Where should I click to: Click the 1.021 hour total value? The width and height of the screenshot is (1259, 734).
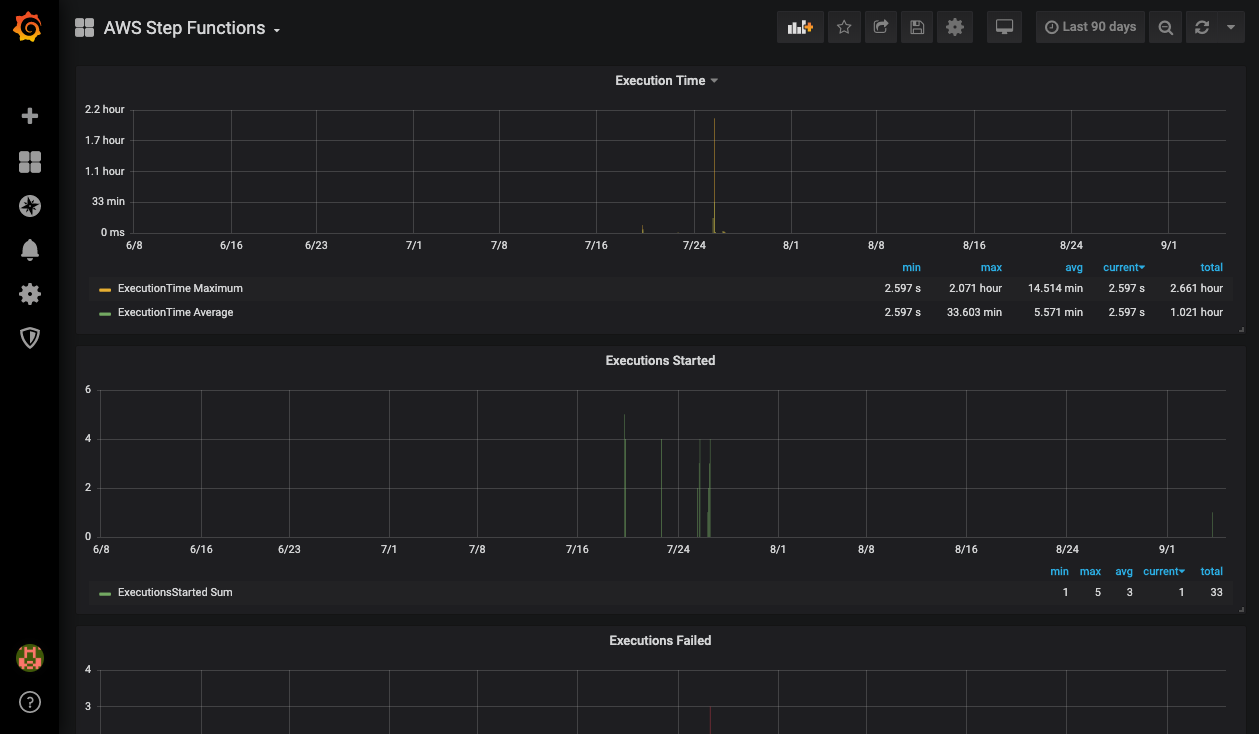[1196, 313]
